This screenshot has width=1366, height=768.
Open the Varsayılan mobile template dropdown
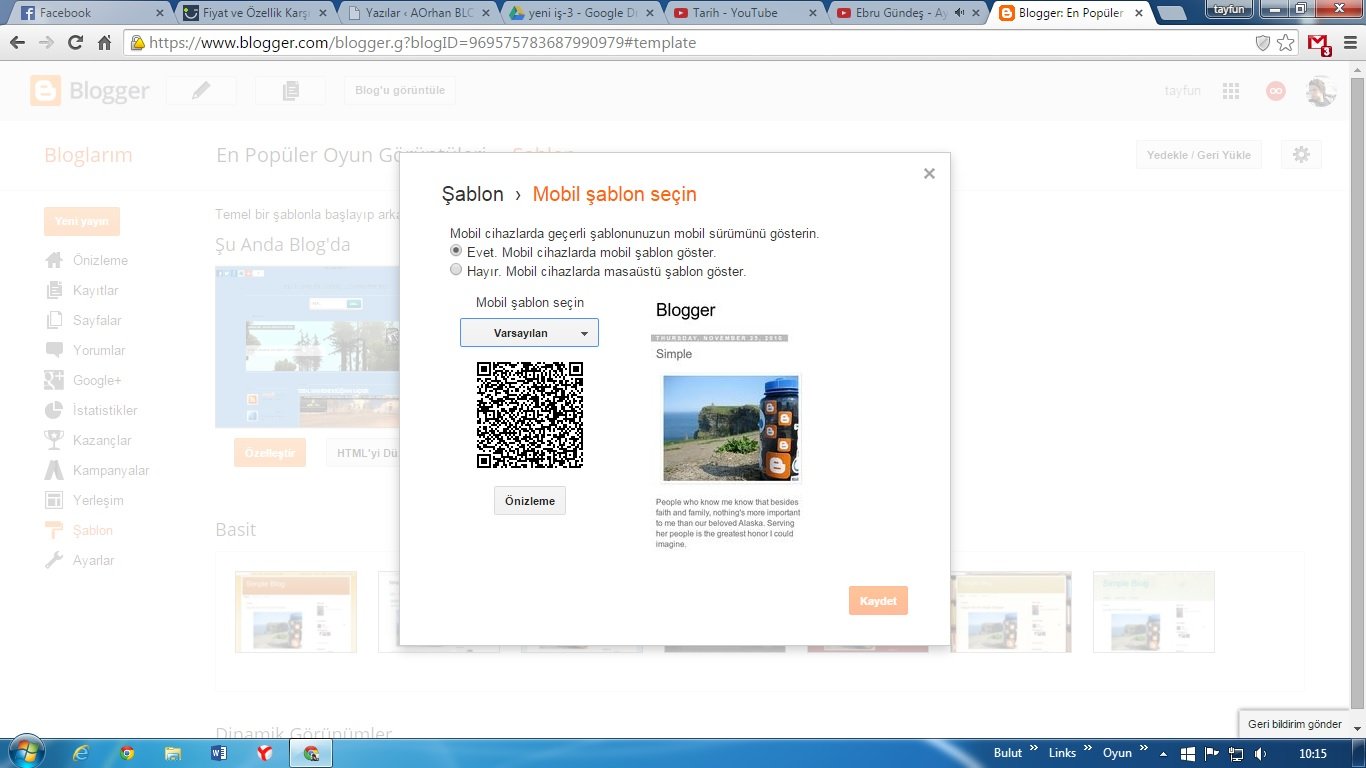(529, 333)
